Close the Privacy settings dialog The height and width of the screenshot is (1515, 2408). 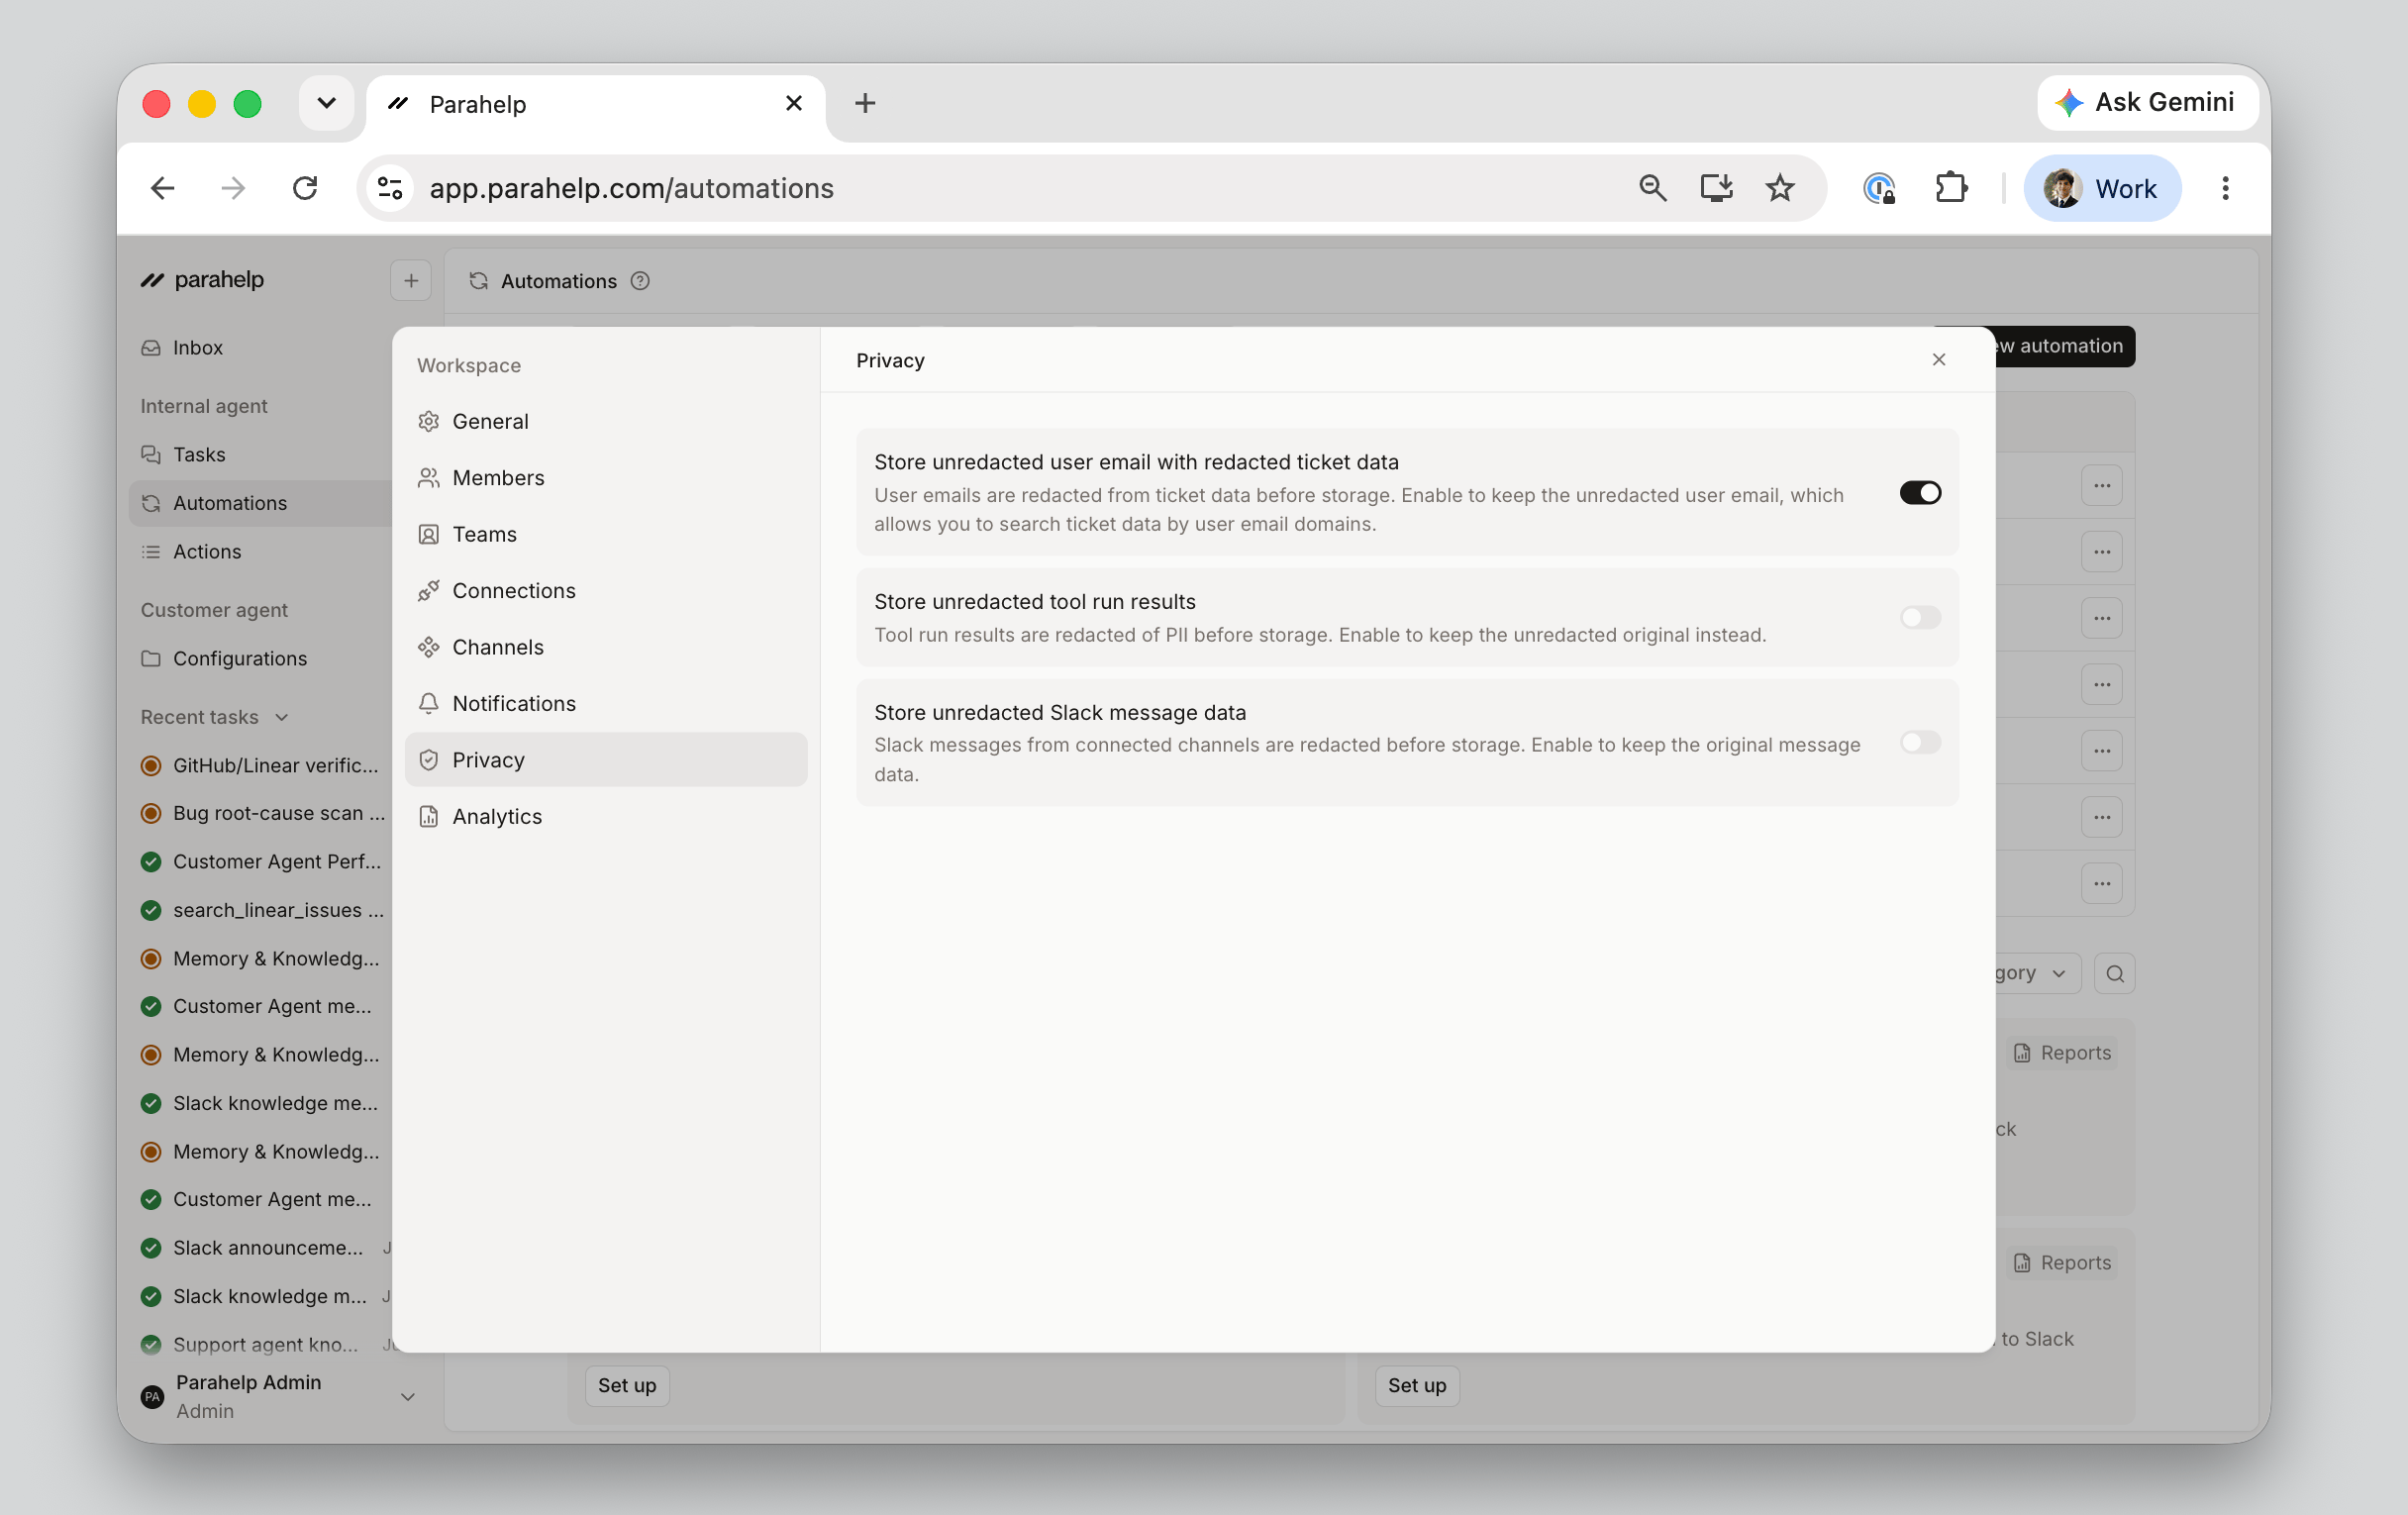[x=1938, y=360]
